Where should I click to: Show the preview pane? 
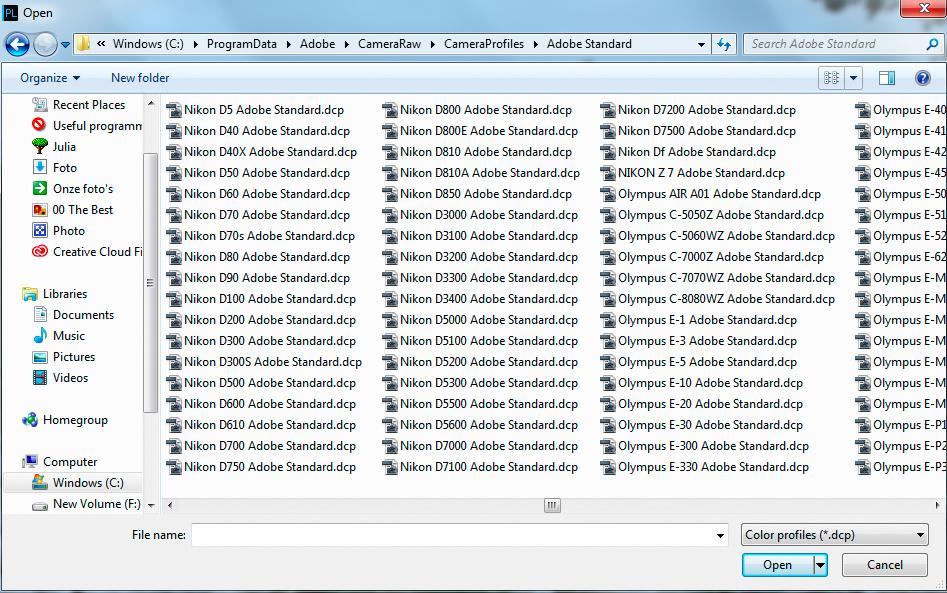tap(887, 78)
